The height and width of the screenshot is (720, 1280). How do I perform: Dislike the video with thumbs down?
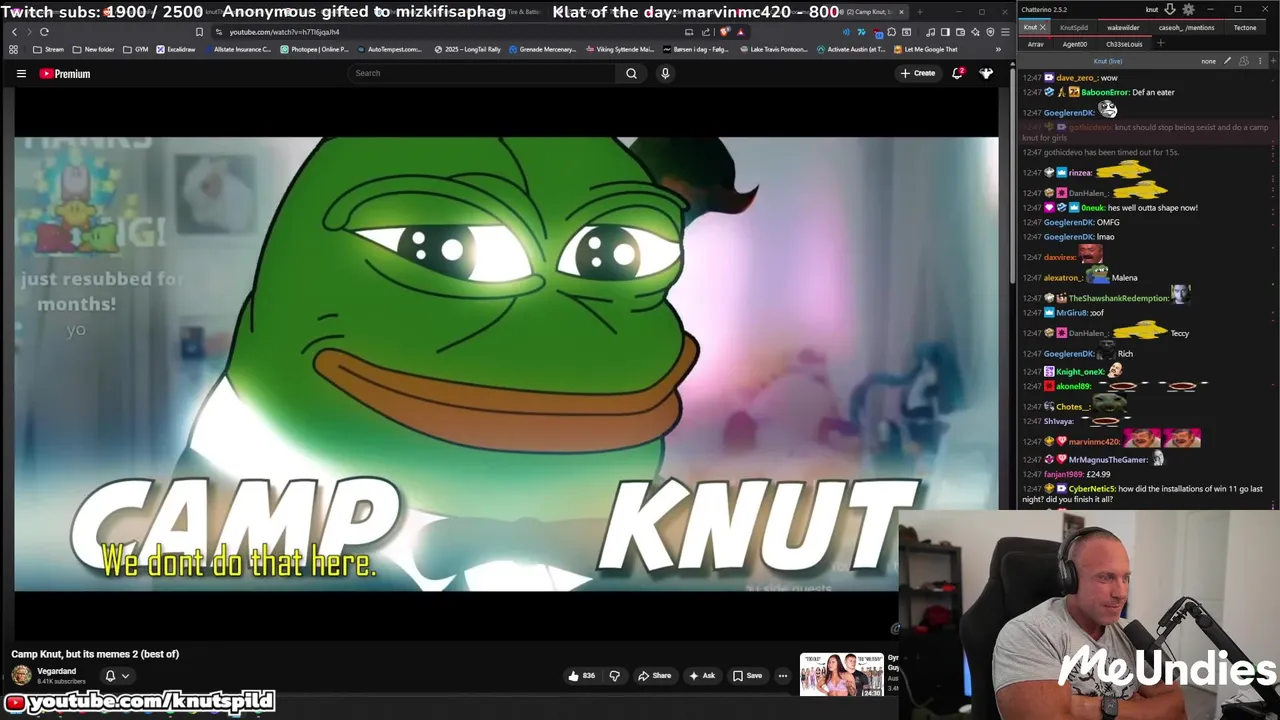615,676
